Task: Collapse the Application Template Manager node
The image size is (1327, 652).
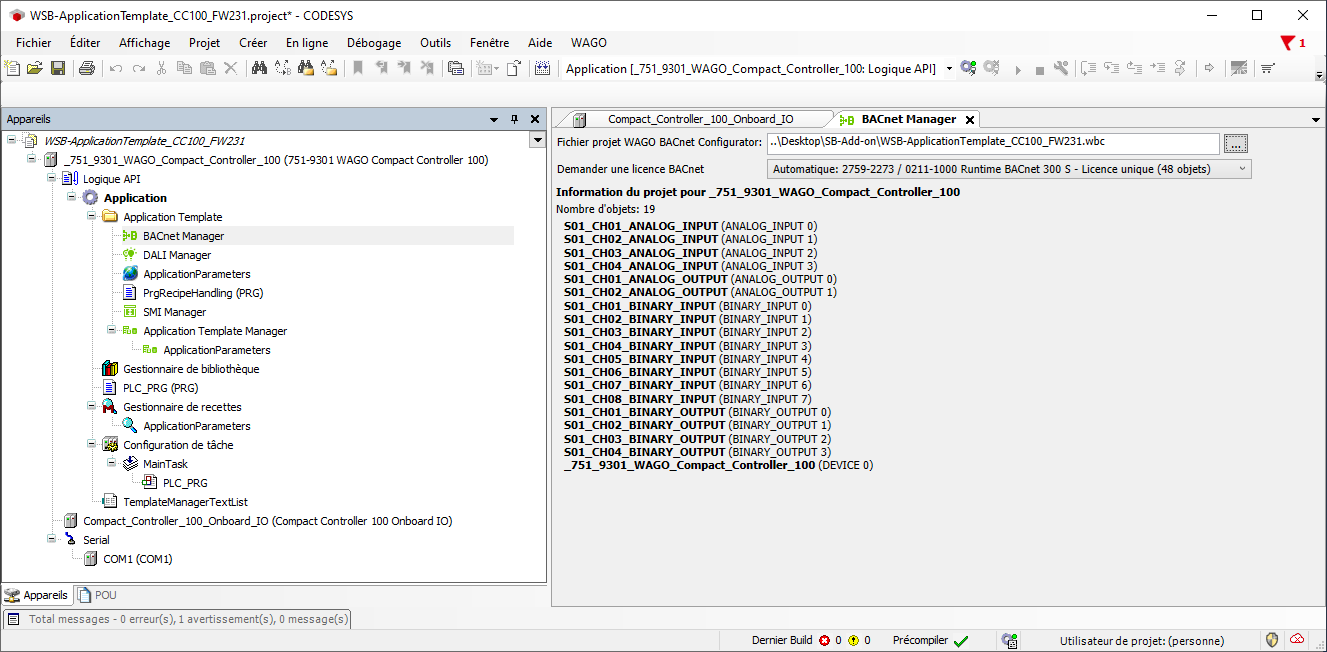Action: click(112, 331)
